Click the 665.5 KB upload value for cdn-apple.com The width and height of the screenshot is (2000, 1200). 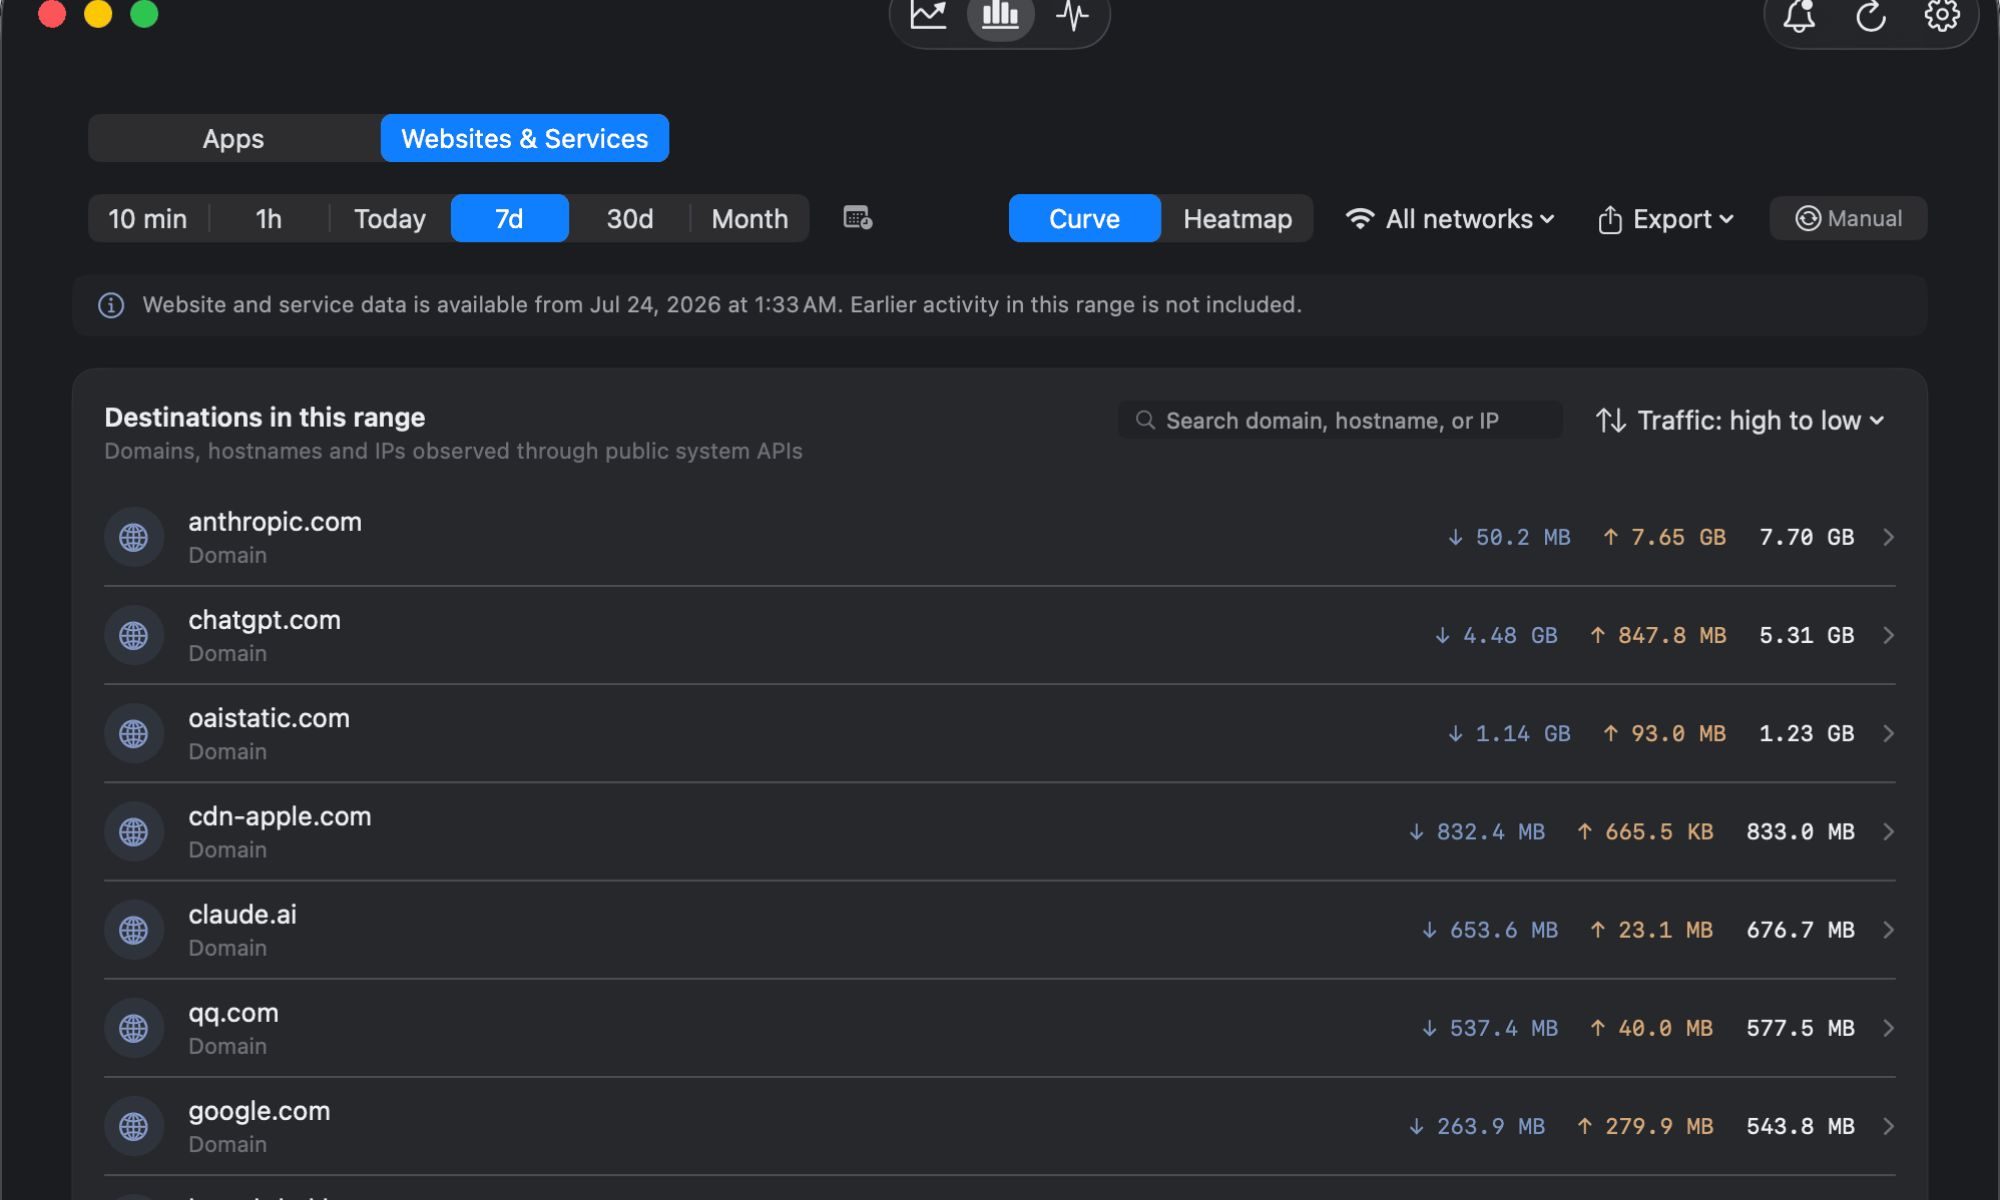1645,832
